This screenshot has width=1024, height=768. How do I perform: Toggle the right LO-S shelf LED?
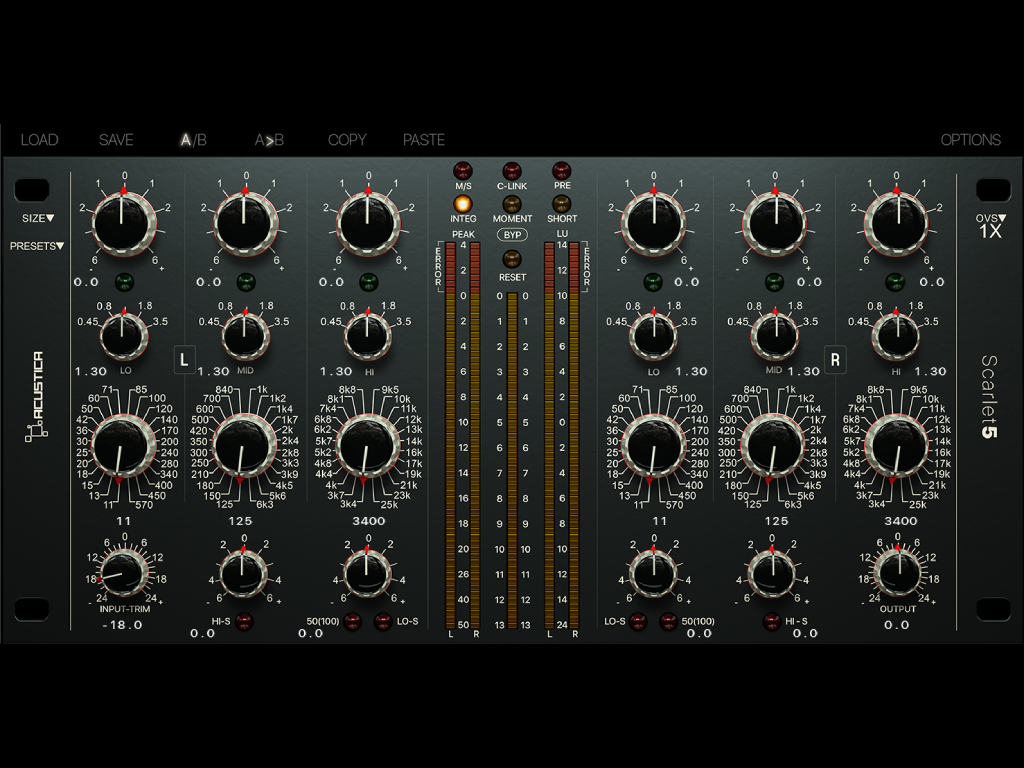click(638, 622)
